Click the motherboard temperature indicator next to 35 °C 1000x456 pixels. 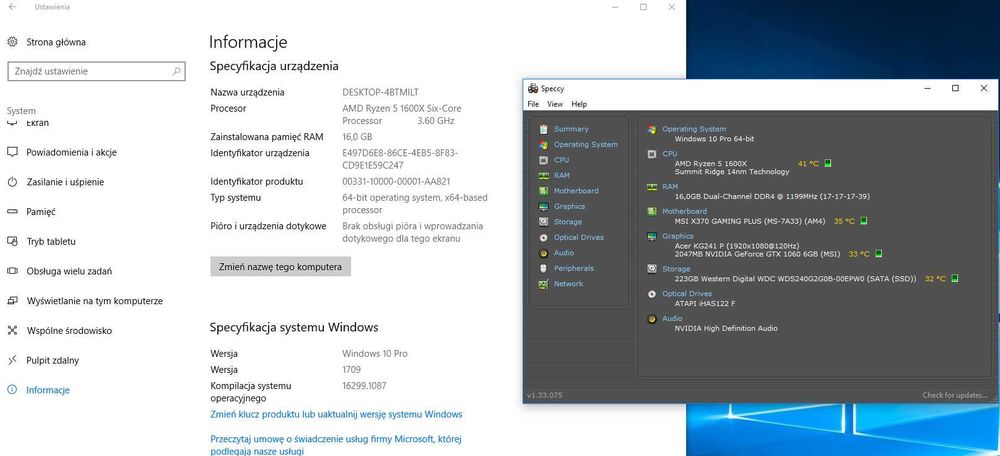864,221
